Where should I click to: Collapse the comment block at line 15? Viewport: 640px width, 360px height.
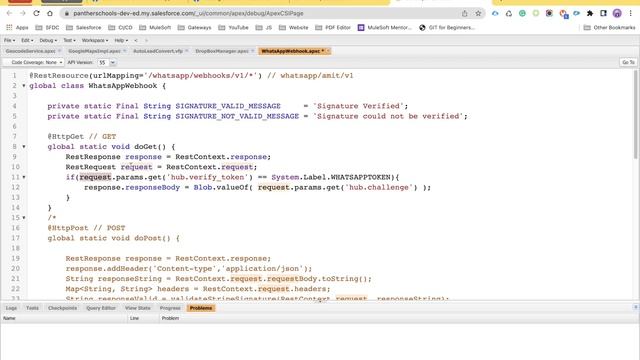(24, 218)
